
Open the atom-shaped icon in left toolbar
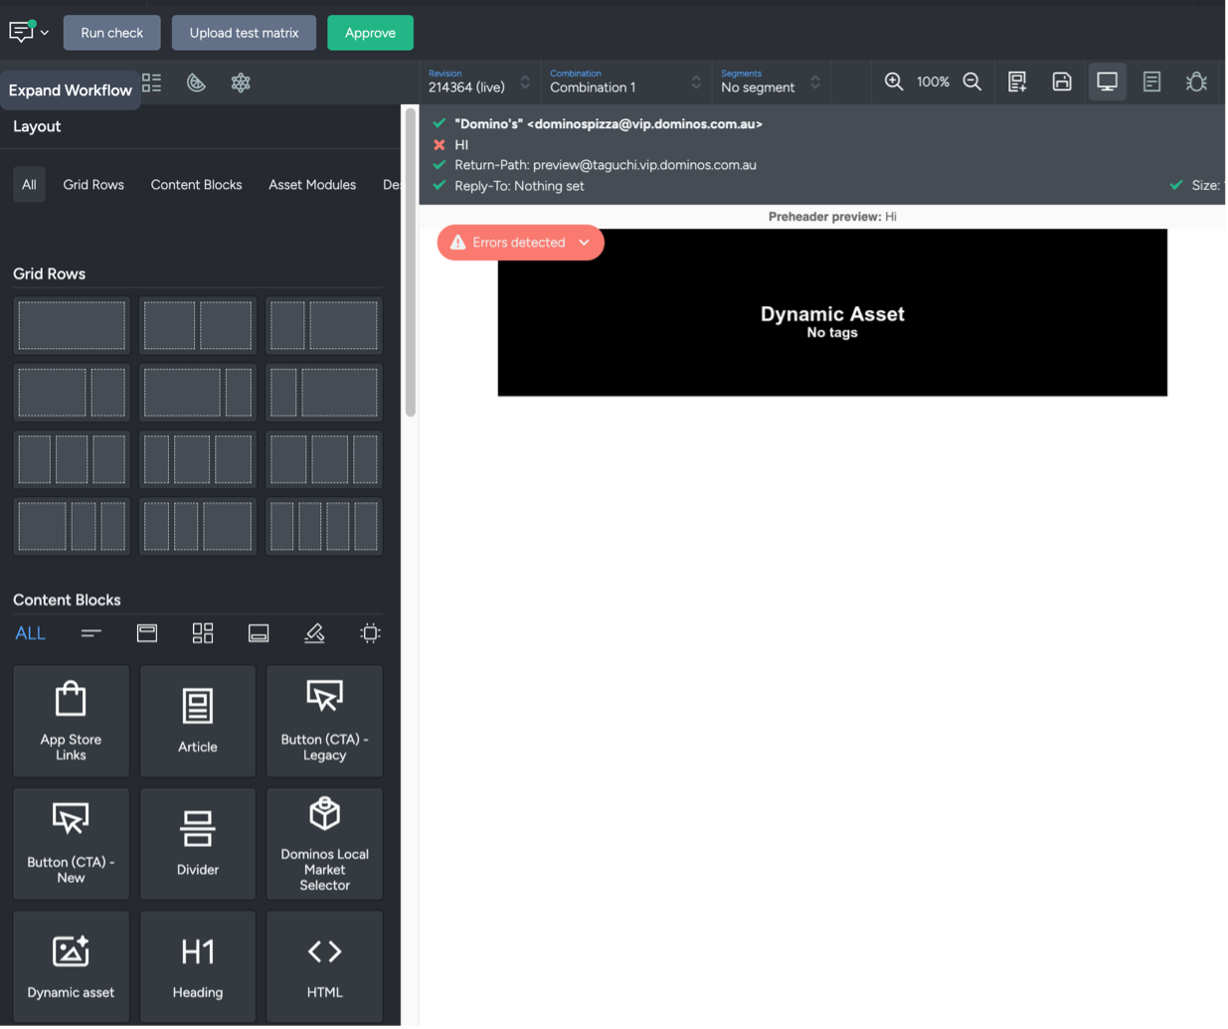[x=241, y=83]
